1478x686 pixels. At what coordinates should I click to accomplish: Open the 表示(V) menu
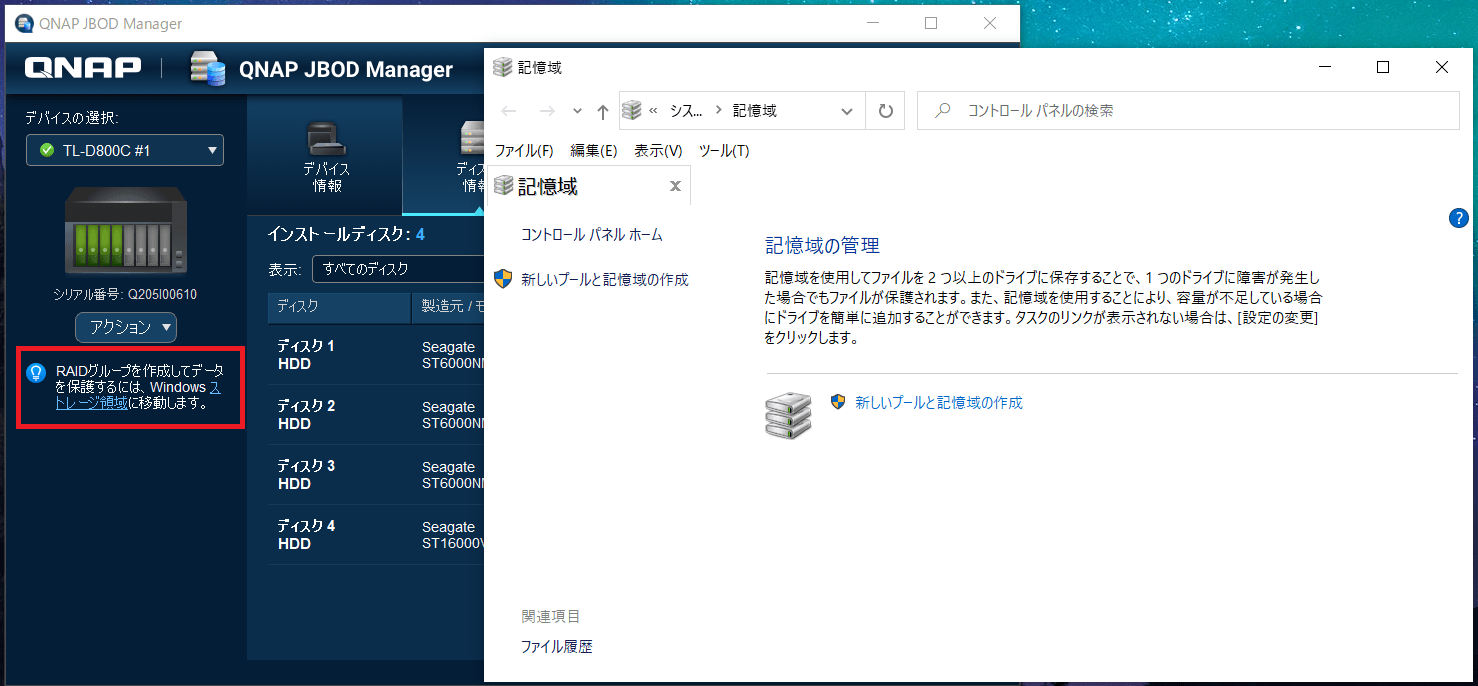[x=658, y=151]
